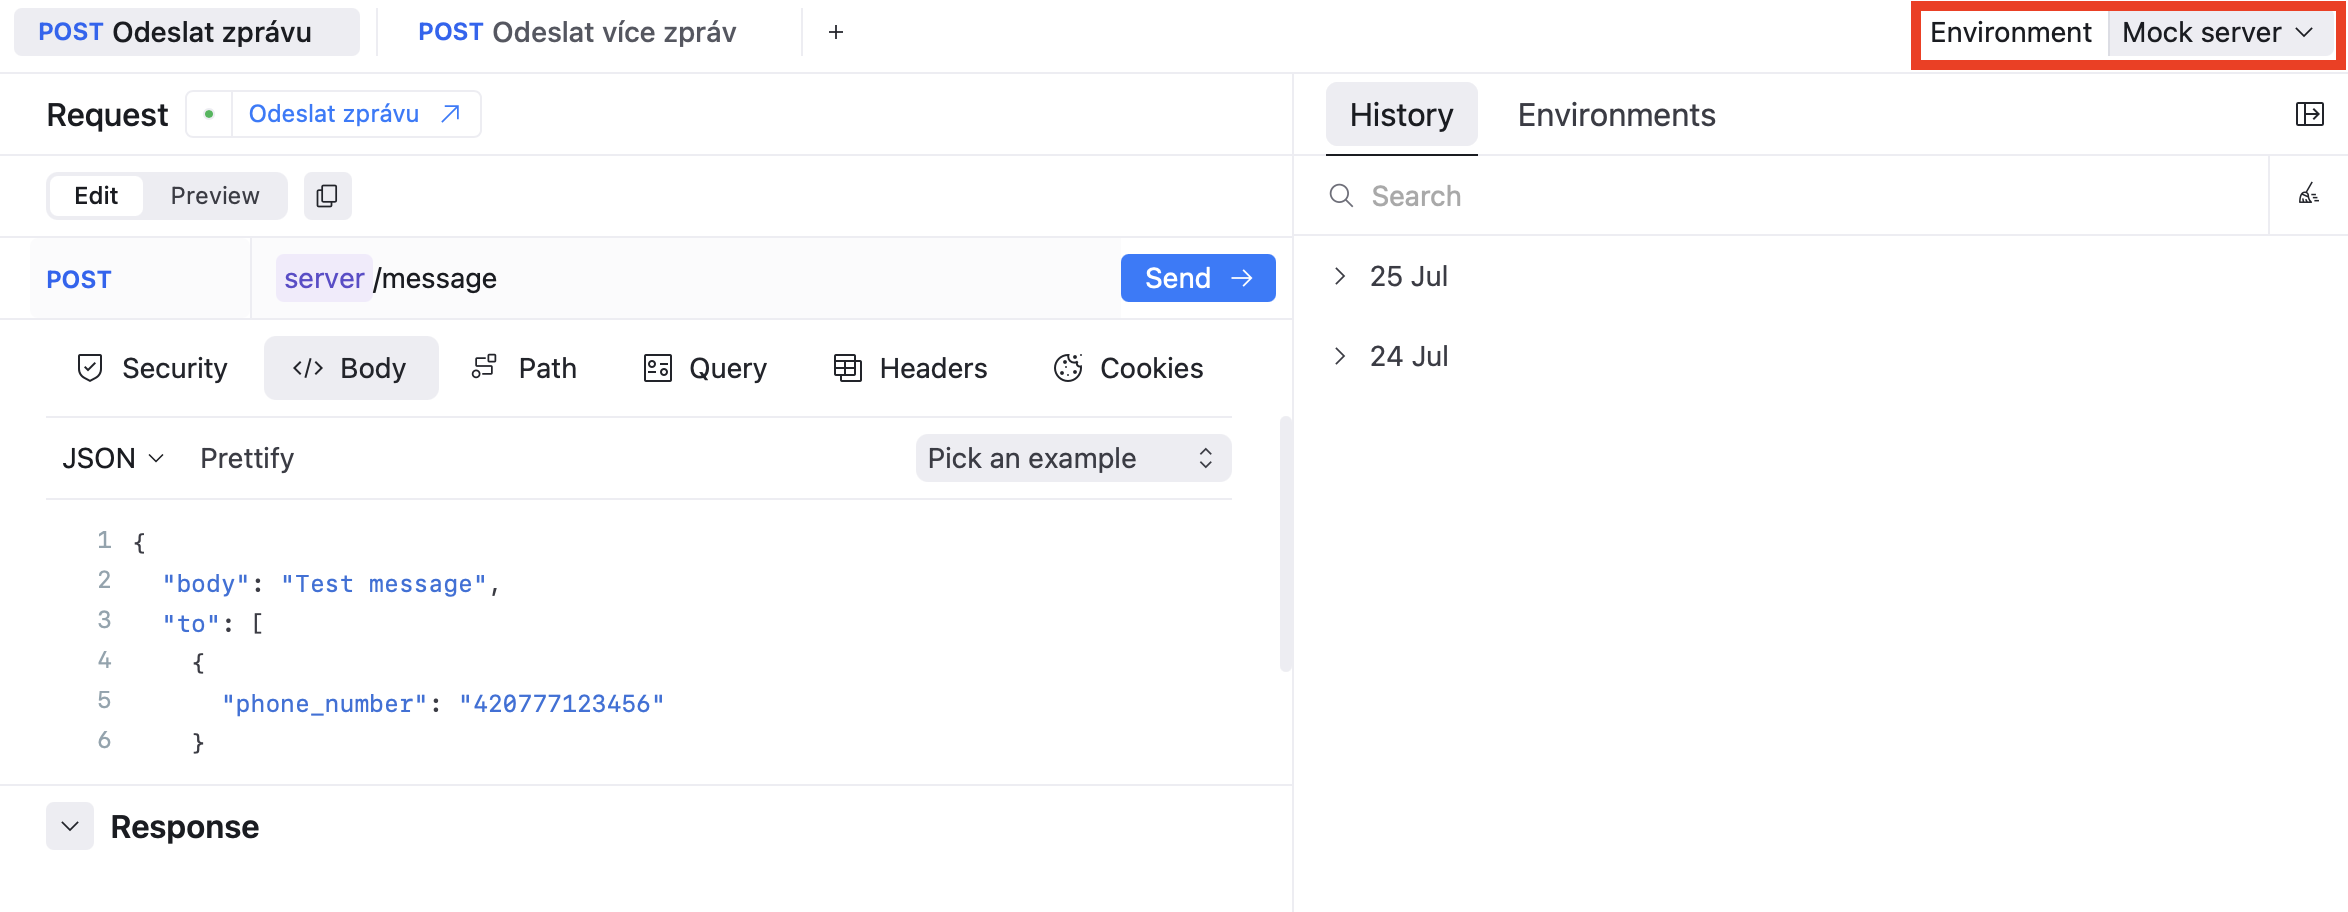
Task: Click the clear history broom icon
Action: tap(2308, 195)
